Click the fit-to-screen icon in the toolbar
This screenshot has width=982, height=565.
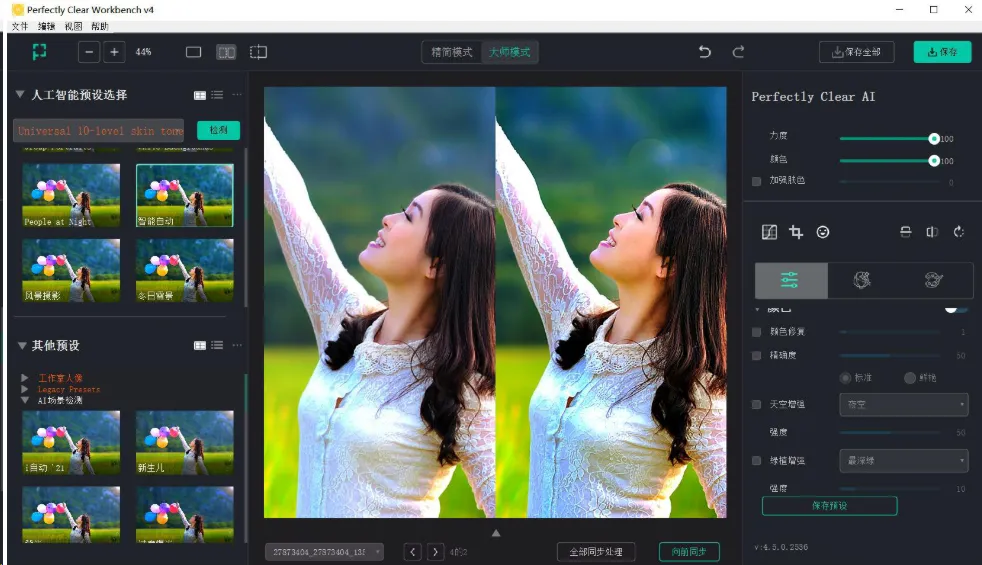pyautogui.click(x=39, y=51)
